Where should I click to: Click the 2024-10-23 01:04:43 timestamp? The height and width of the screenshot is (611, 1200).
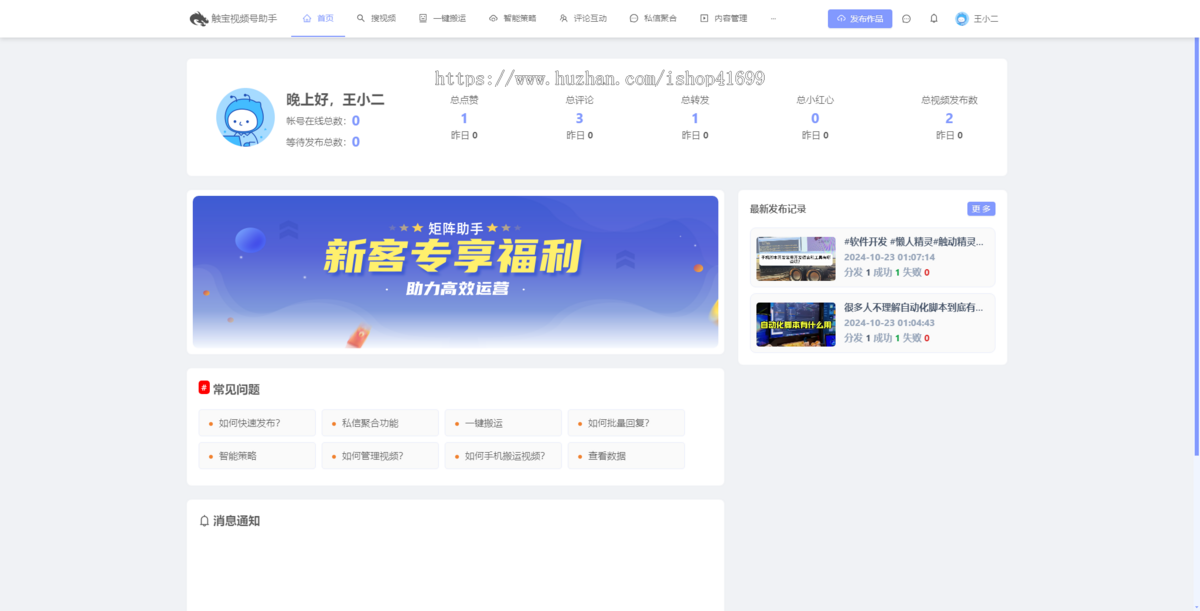(889, 323)
